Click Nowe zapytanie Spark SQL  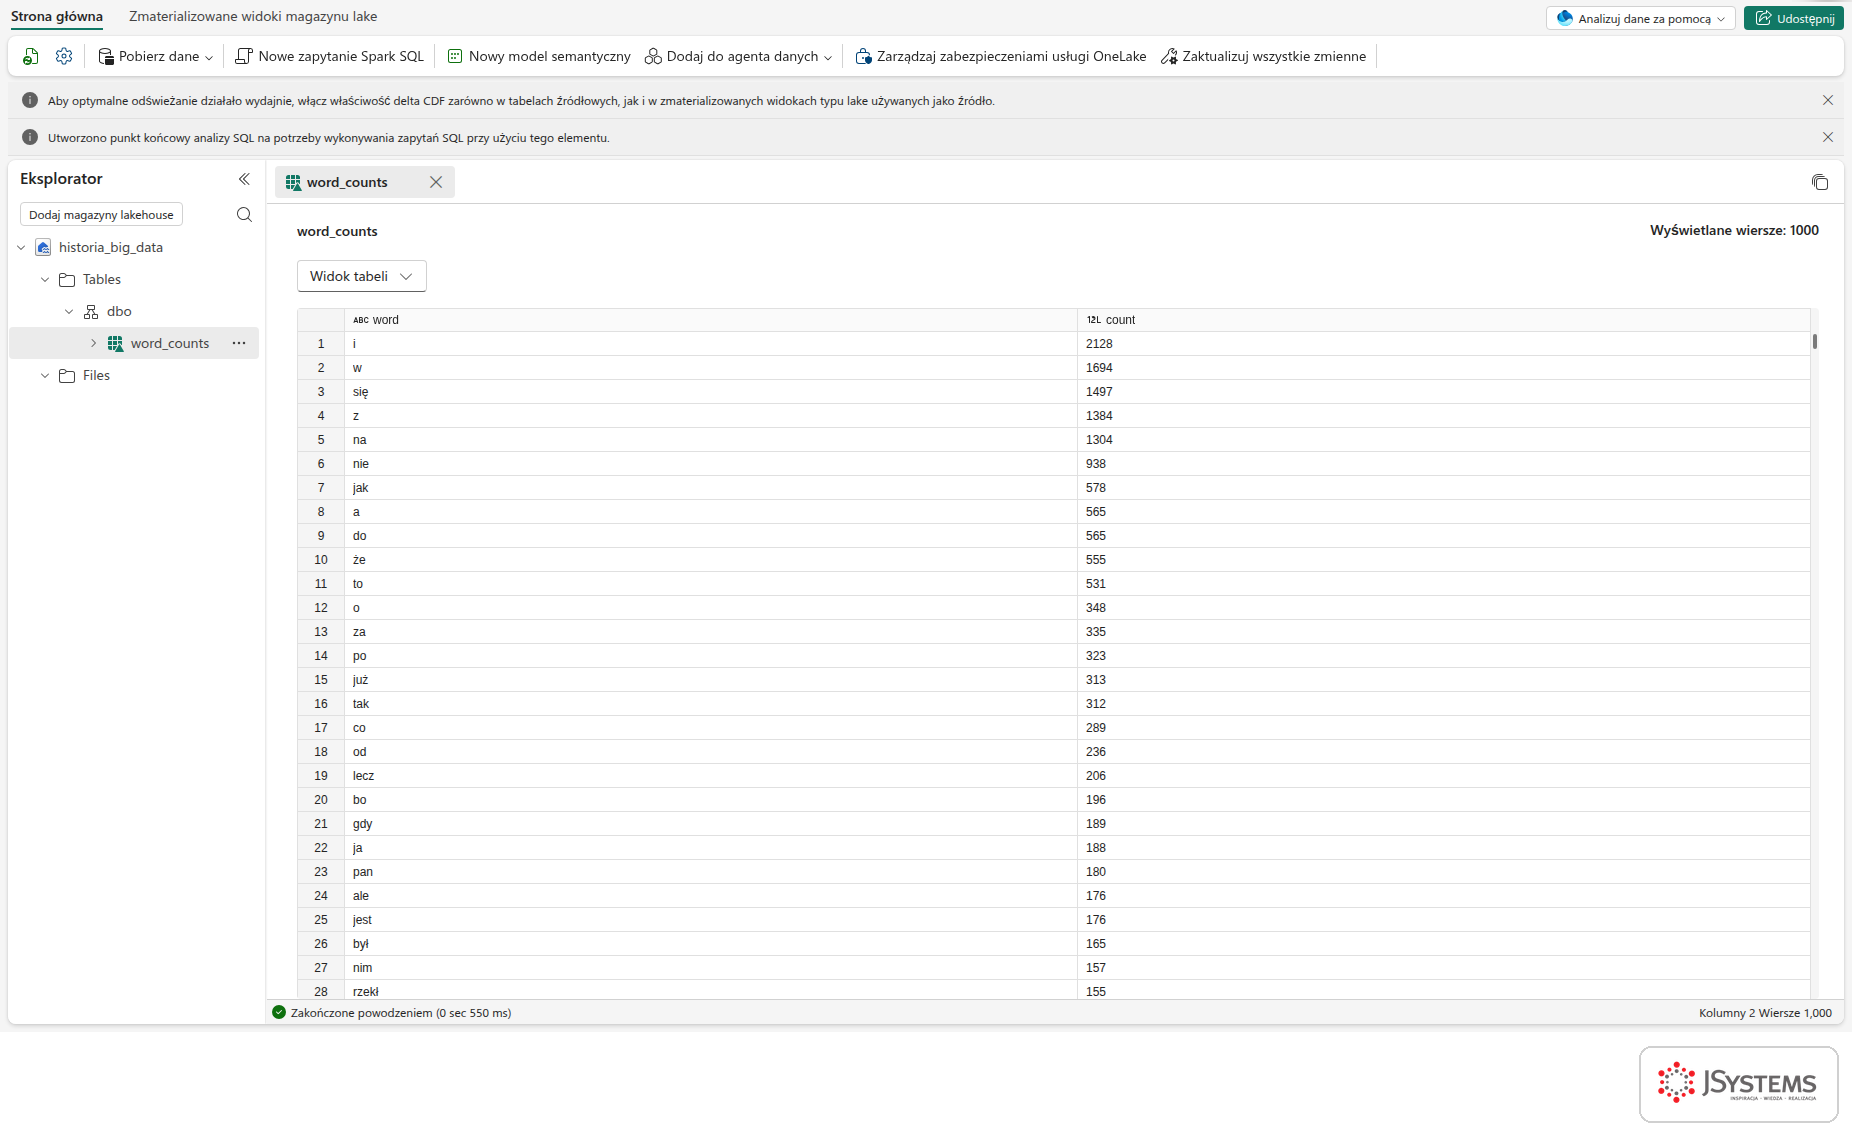(x=330, y=57)
